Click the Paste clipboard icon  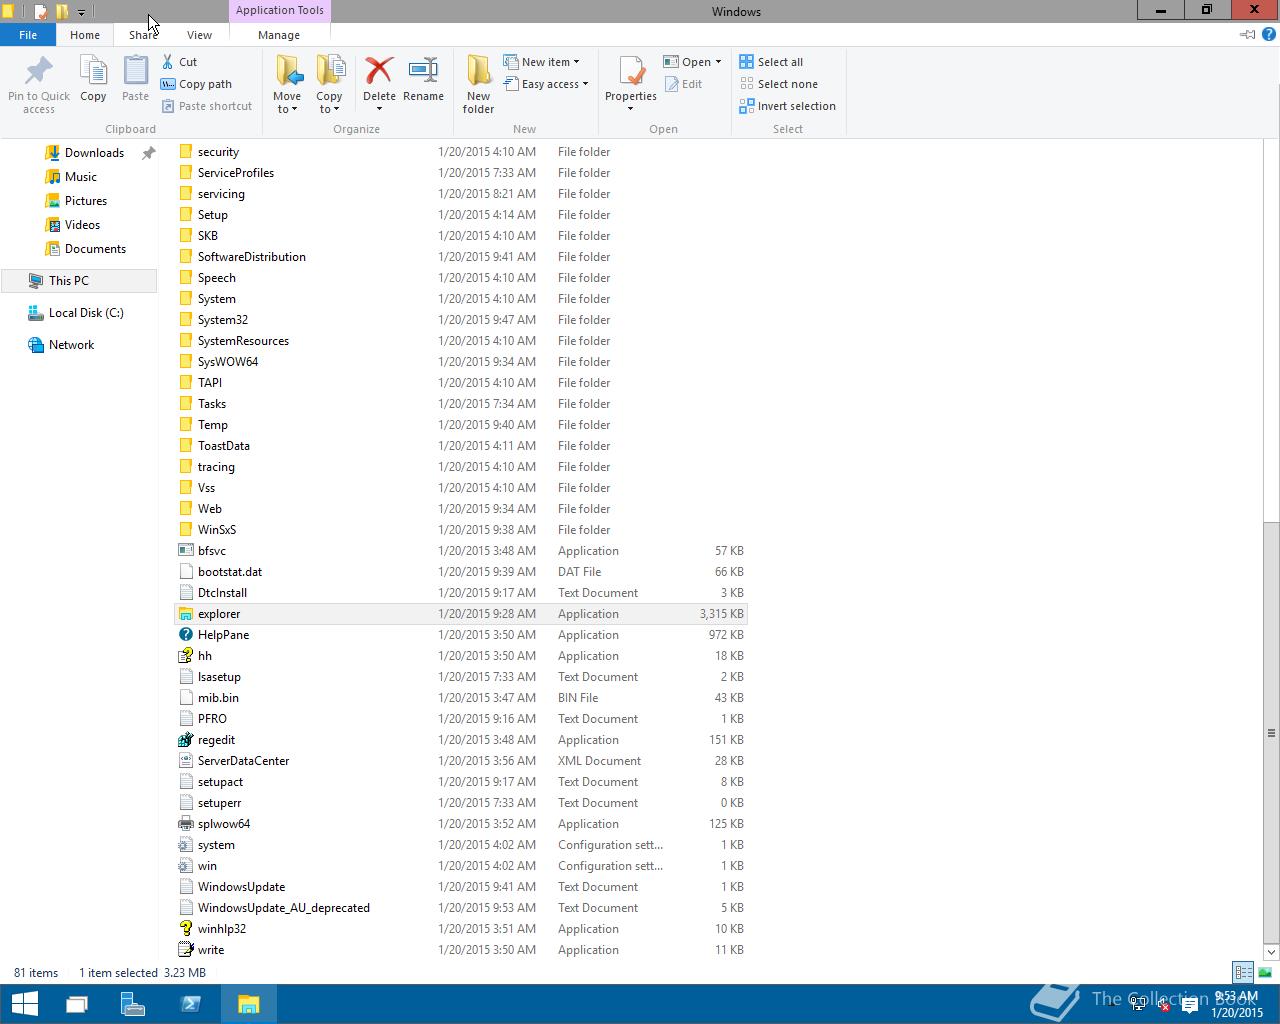tap(135, 71)
